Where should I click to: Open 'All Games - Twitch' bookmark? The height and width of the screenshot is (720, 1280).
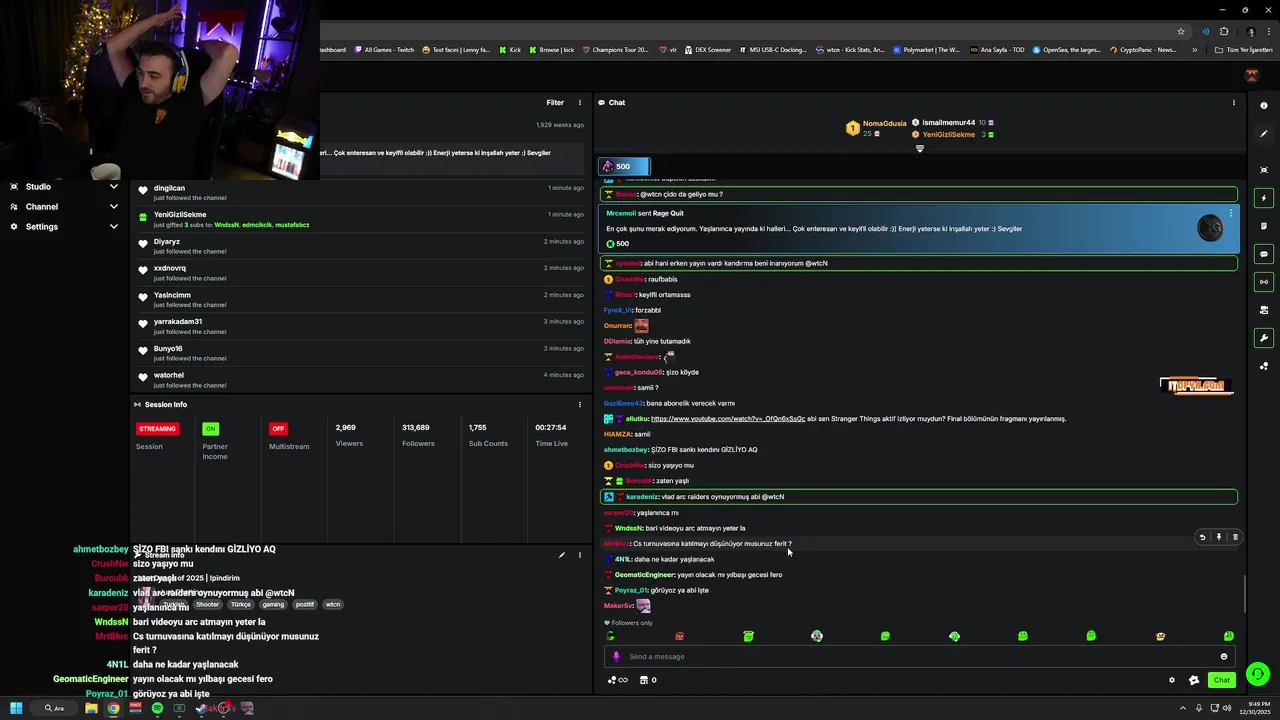(384, 50)
